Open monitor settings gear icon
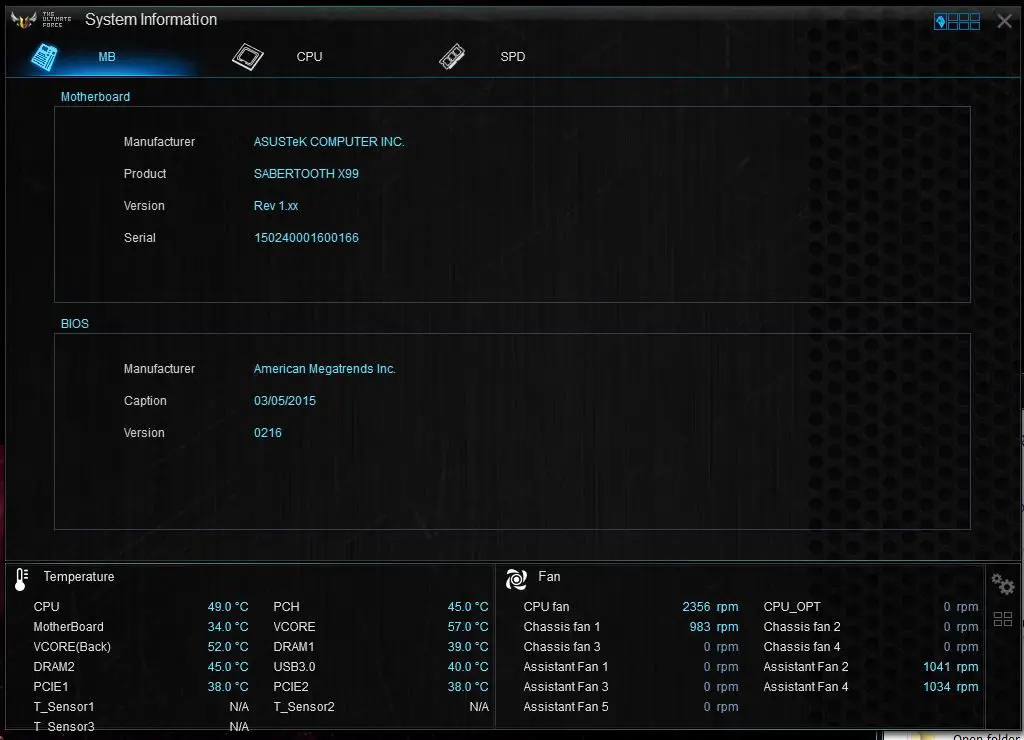This screenshot has width=1024, height=740. click(x=1002, y=583)
